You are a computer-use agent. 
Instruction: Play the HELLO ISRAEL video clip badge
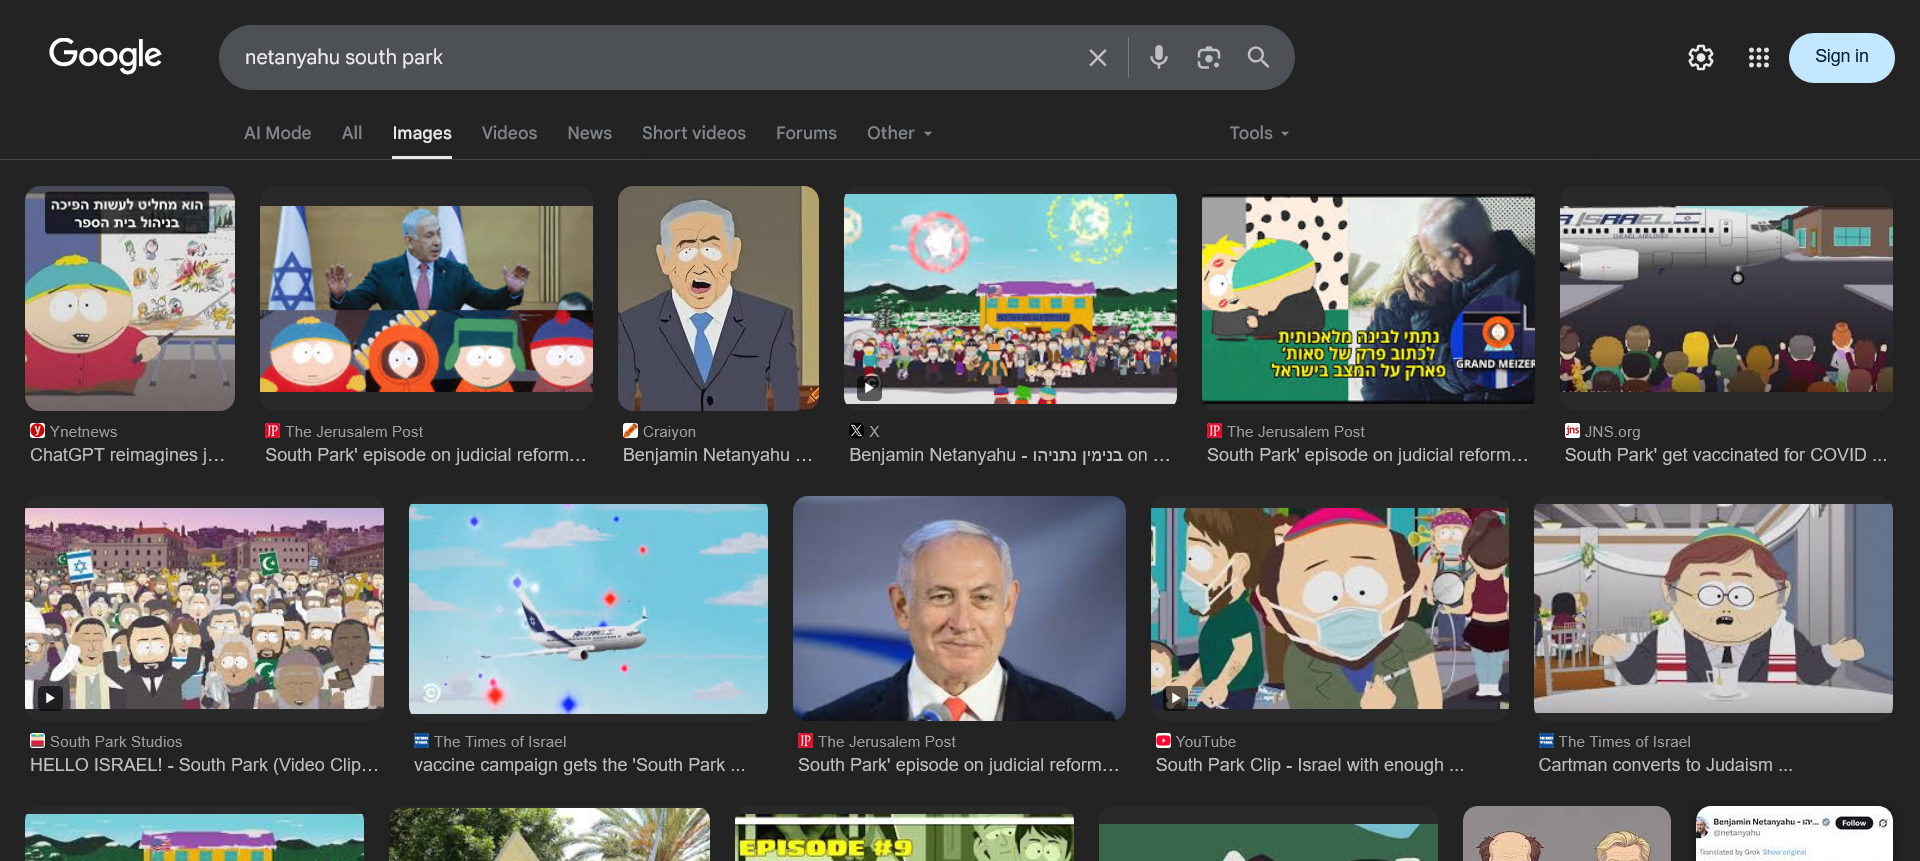[x=50, y=697]
